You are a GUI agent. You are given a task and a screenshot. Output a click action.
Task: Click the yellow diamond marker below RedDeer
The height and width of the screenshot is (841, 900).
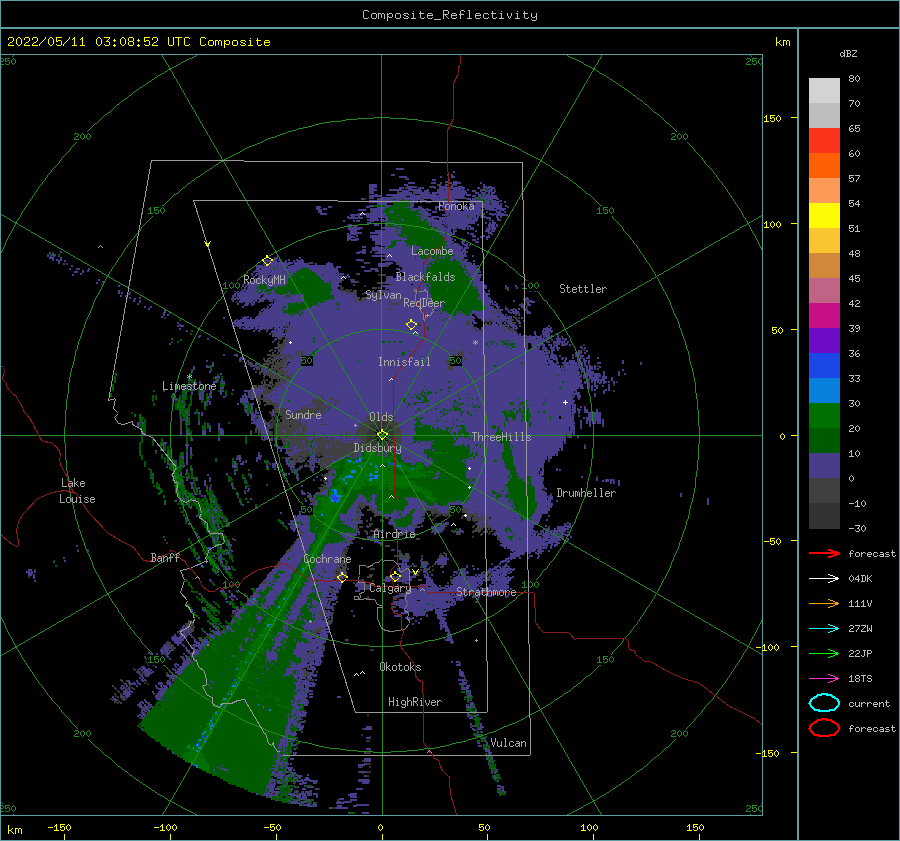(412, 325)
